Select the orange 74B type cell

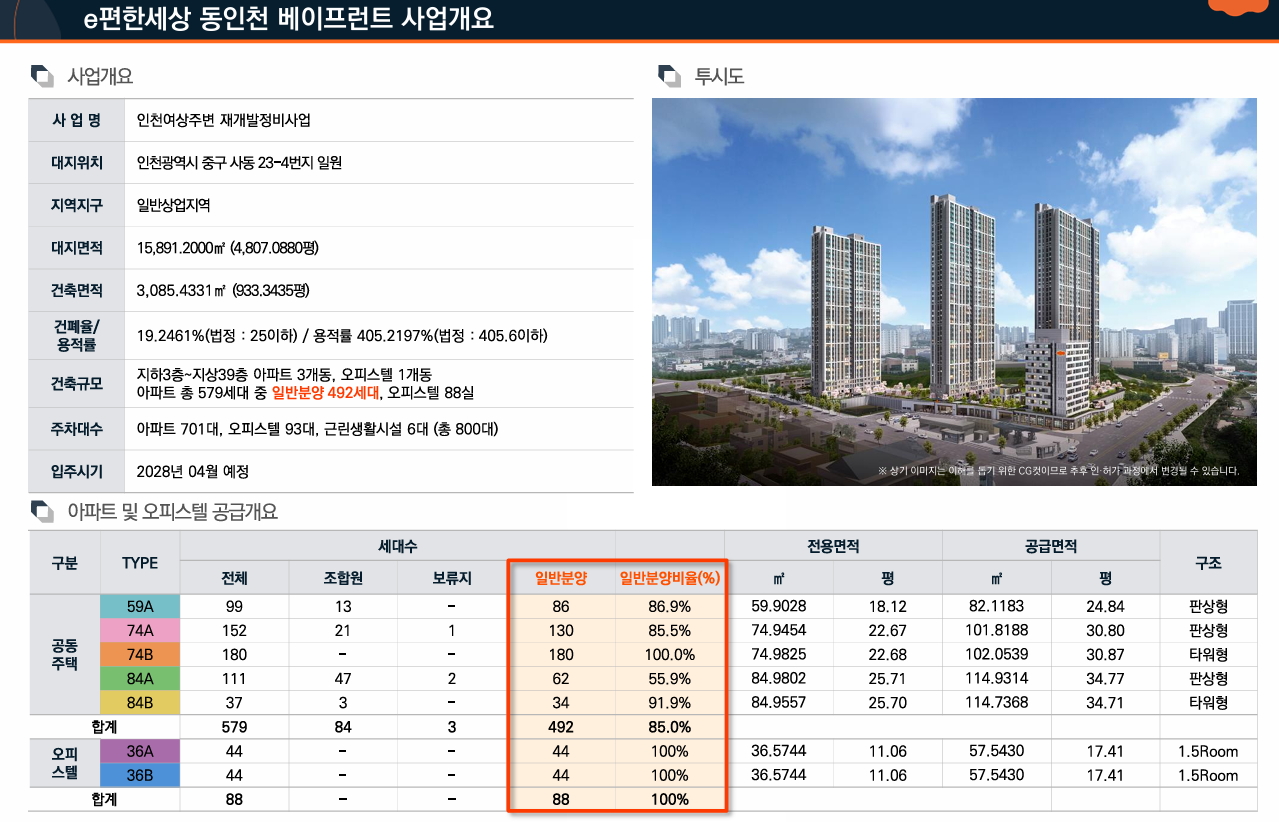click(x=140, y=655)
